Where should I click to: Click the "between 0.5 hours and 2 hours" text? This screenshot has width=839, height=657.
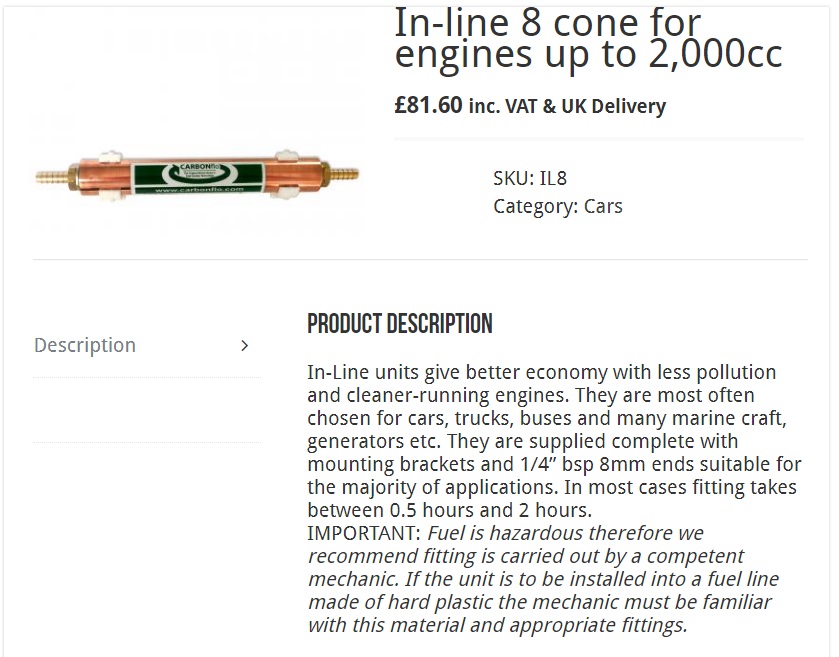[449, 510]
